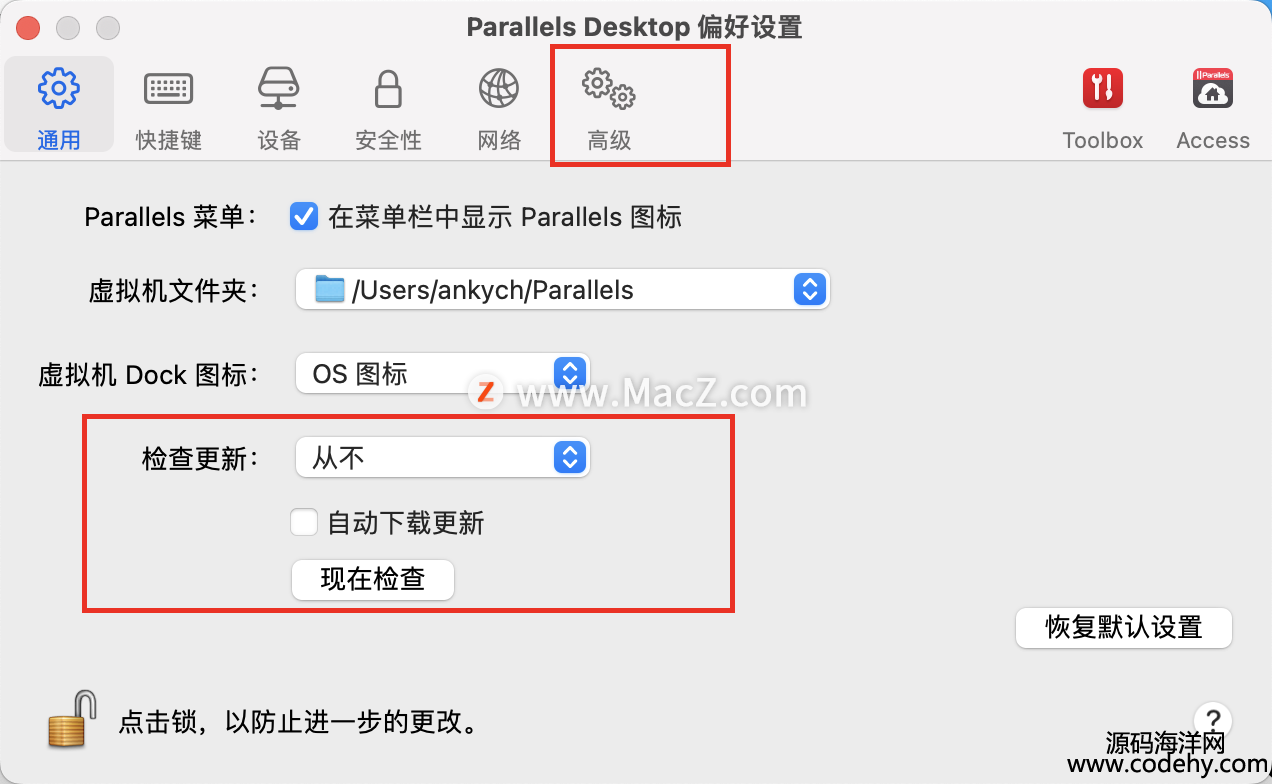Click the 恢复默认设置 button

click(1124, 627)
